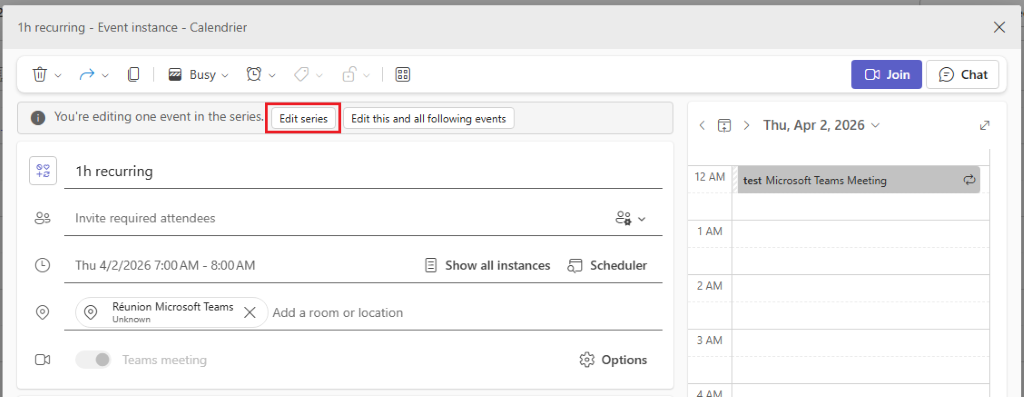1024x397 pixels.
Task: Expand the Forward options dropdown arrow
Action: (x=105, y=75)
